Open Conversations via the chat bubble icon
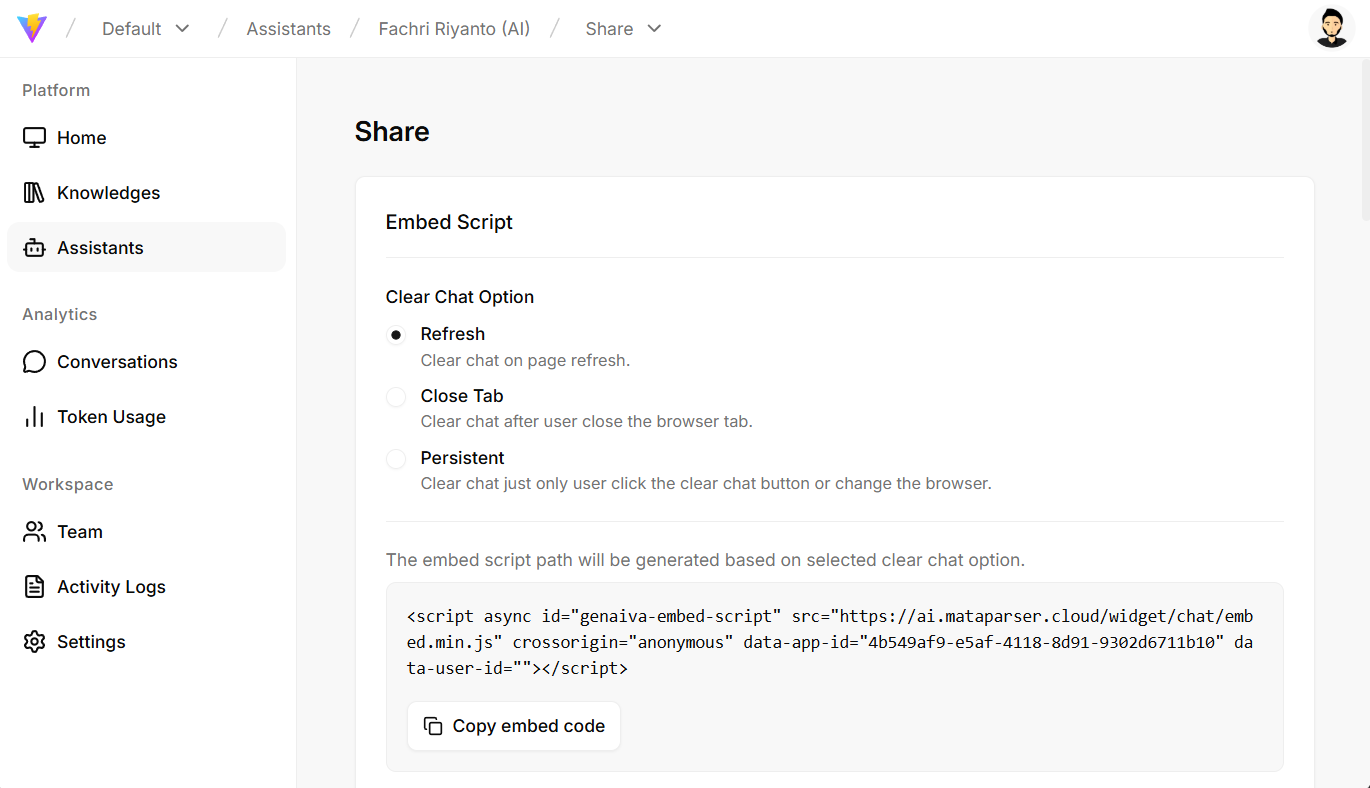 point(34,361)
